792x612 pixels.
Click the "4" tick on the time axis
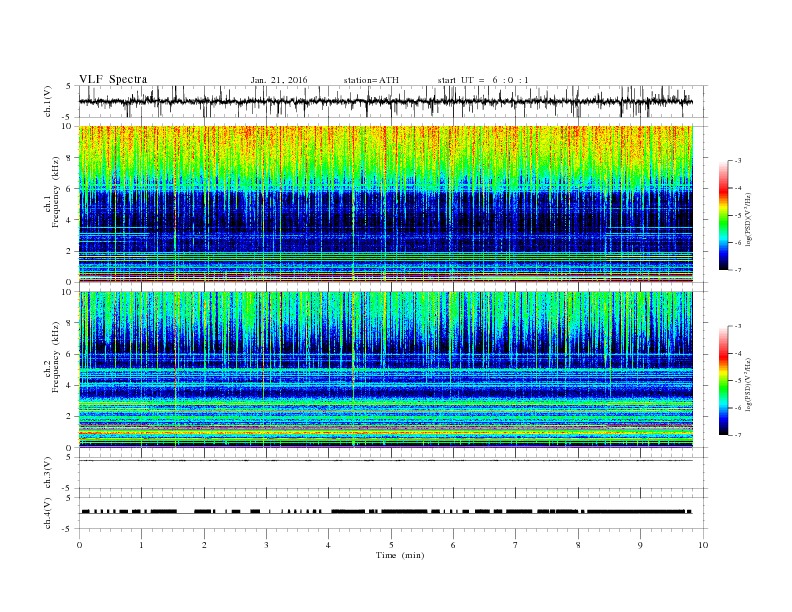329,545
